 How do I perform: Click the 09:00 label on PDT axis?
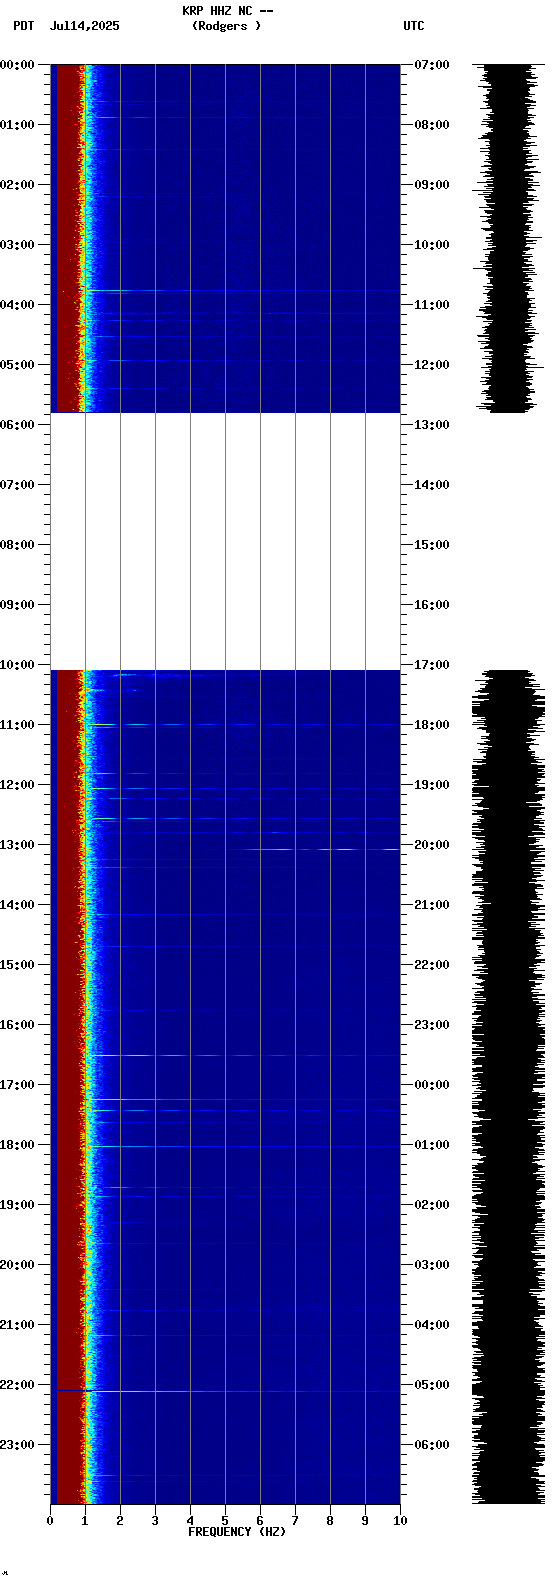point(18,605)
